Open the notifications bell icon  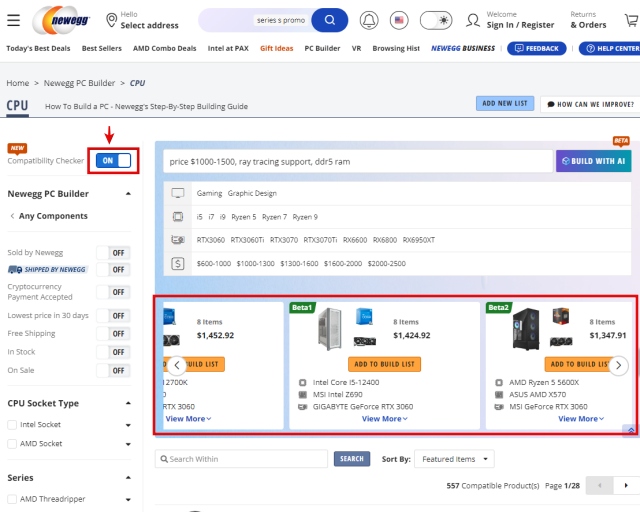369,20
